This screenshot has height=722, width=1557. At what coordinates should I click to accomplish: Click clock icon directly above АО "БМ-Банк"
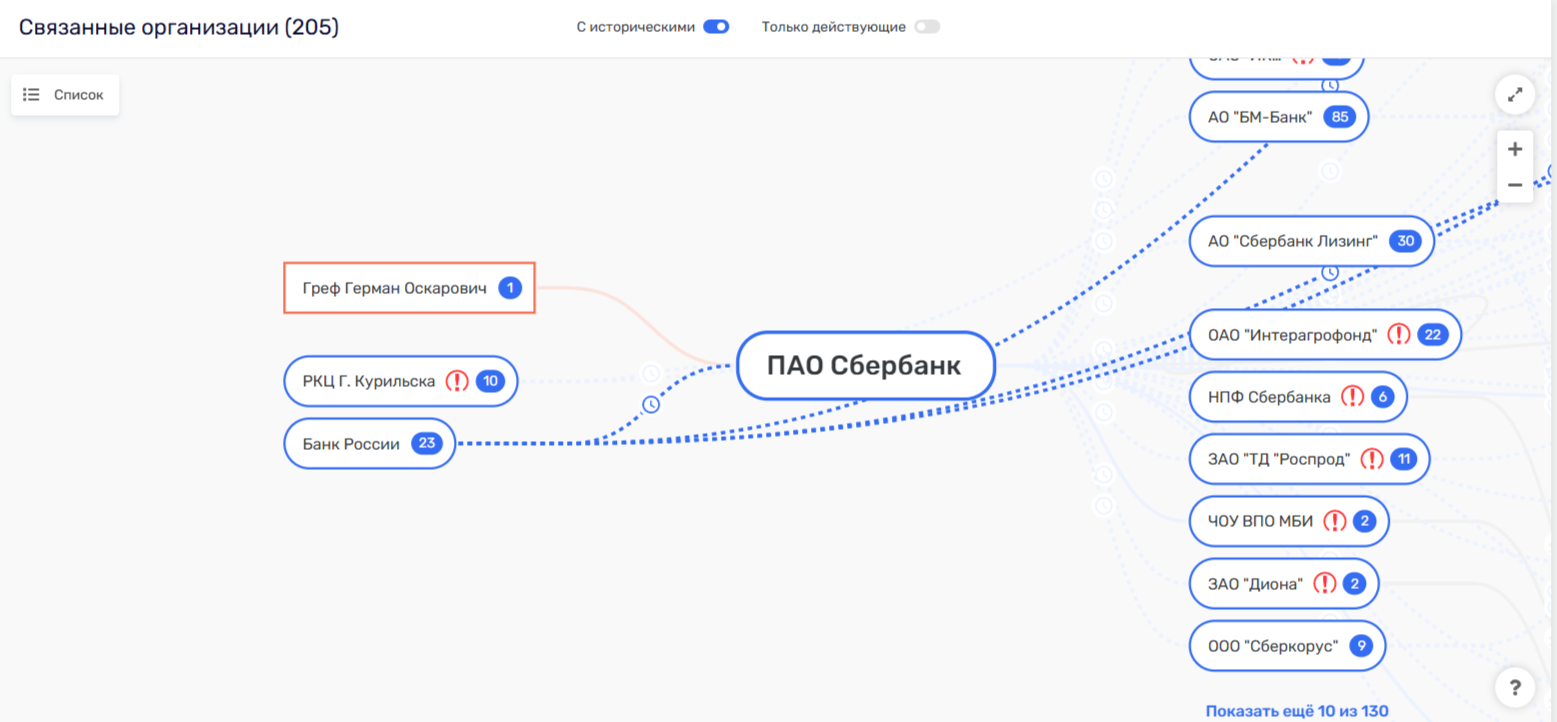coord(1330,85)
